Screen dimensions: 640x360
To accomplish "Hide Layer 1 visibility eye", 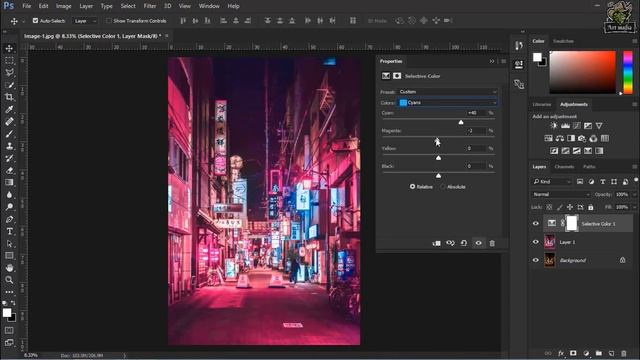I will point(536,242).
